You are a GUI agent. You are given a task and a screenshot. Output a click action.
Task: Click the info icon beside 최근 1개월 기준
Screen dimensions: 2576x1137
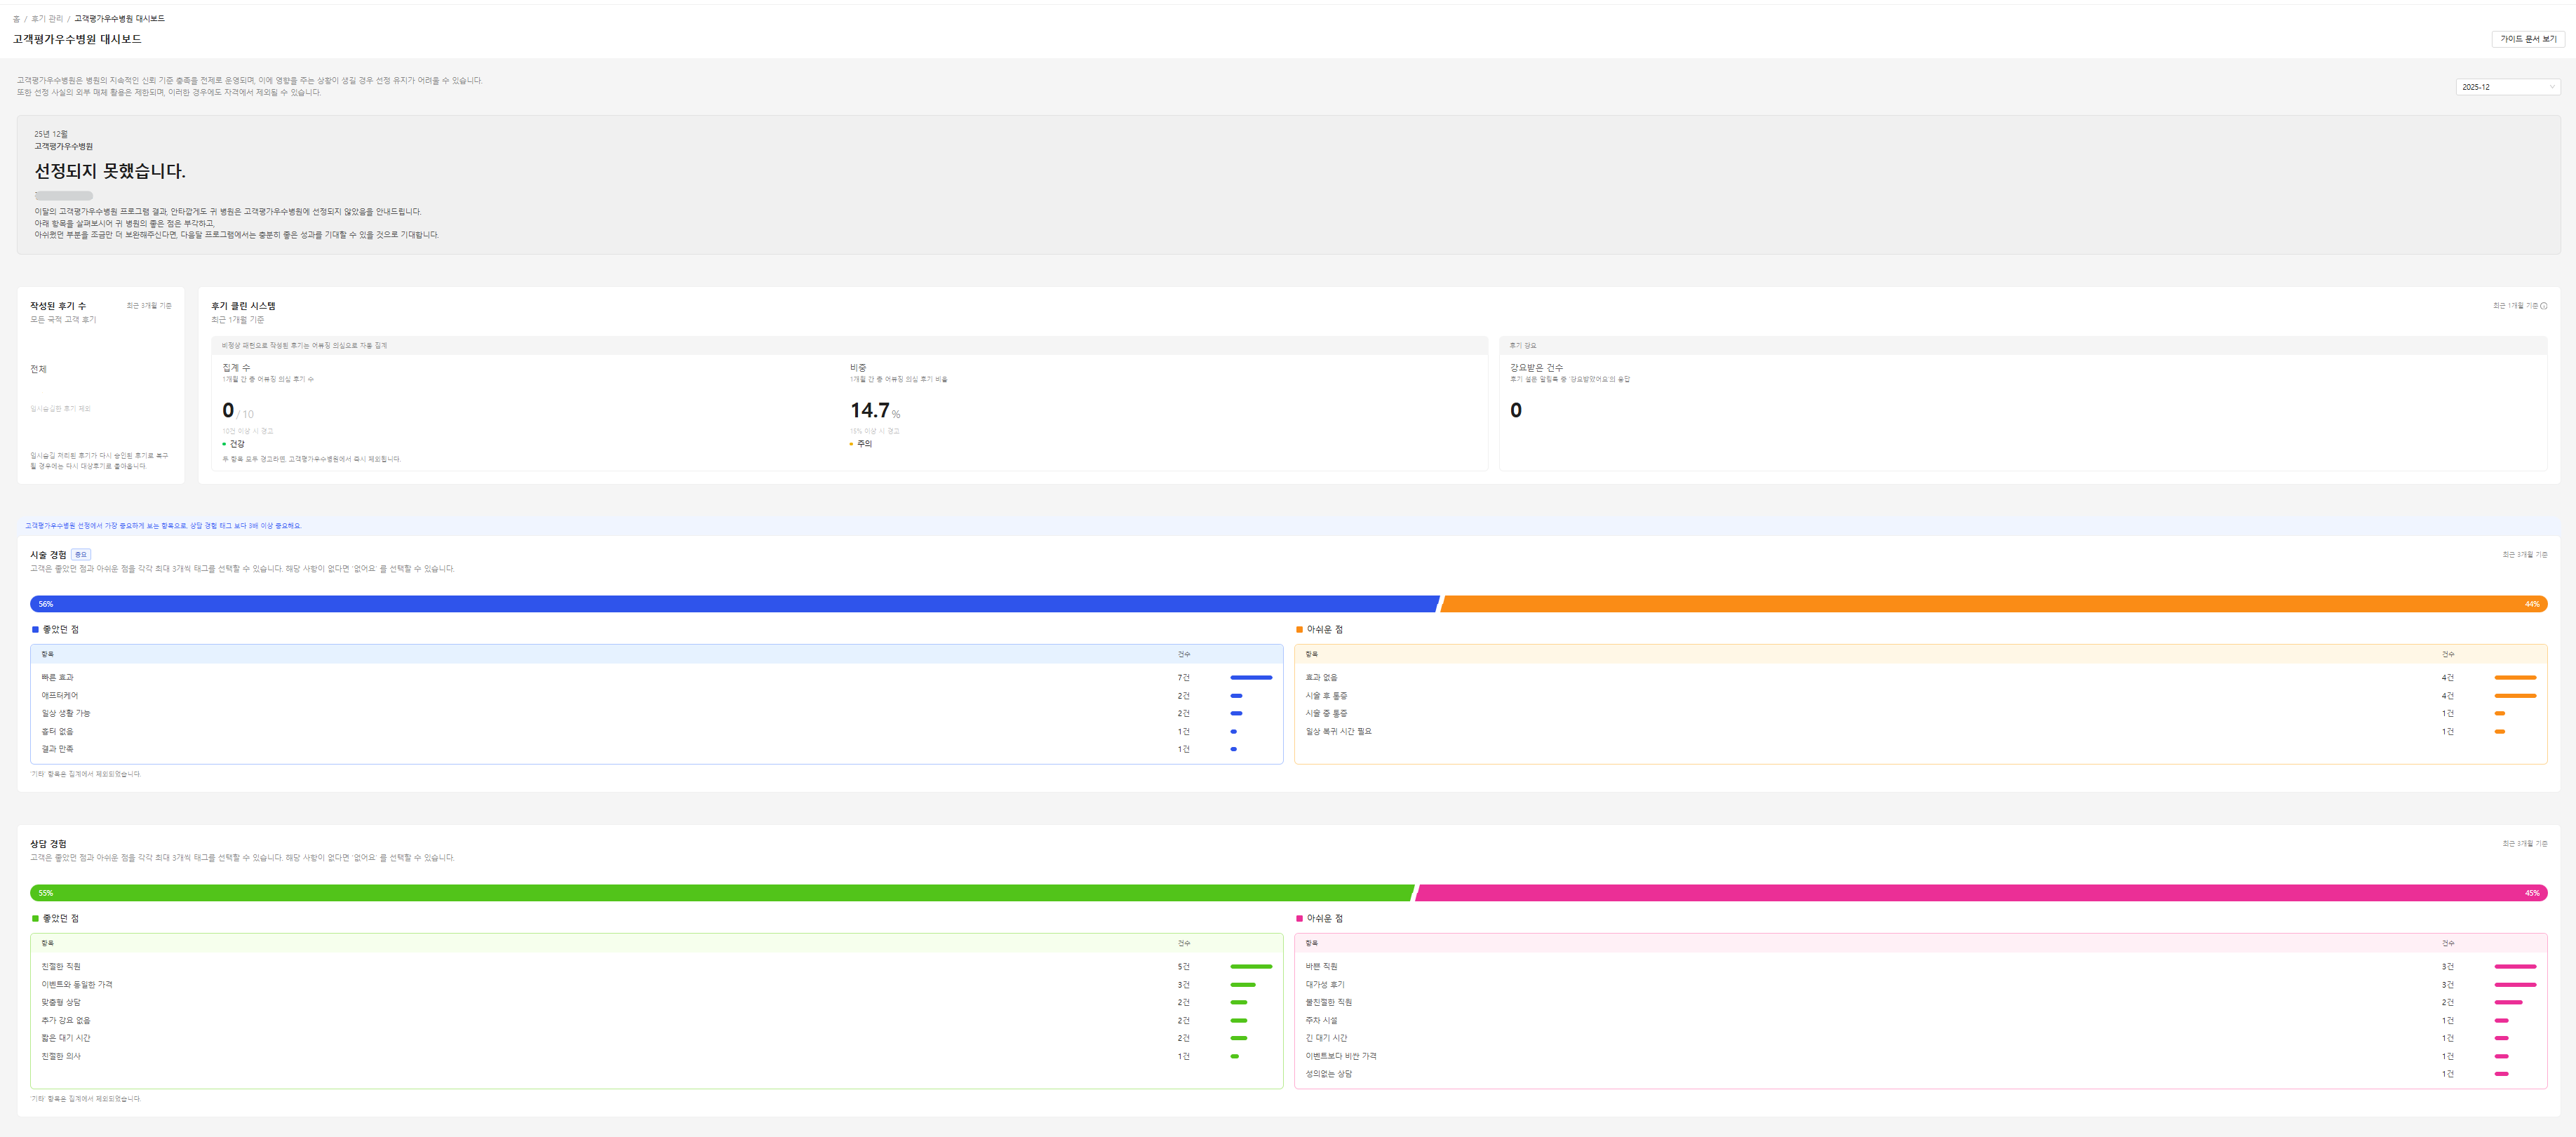coord(2544,306)
